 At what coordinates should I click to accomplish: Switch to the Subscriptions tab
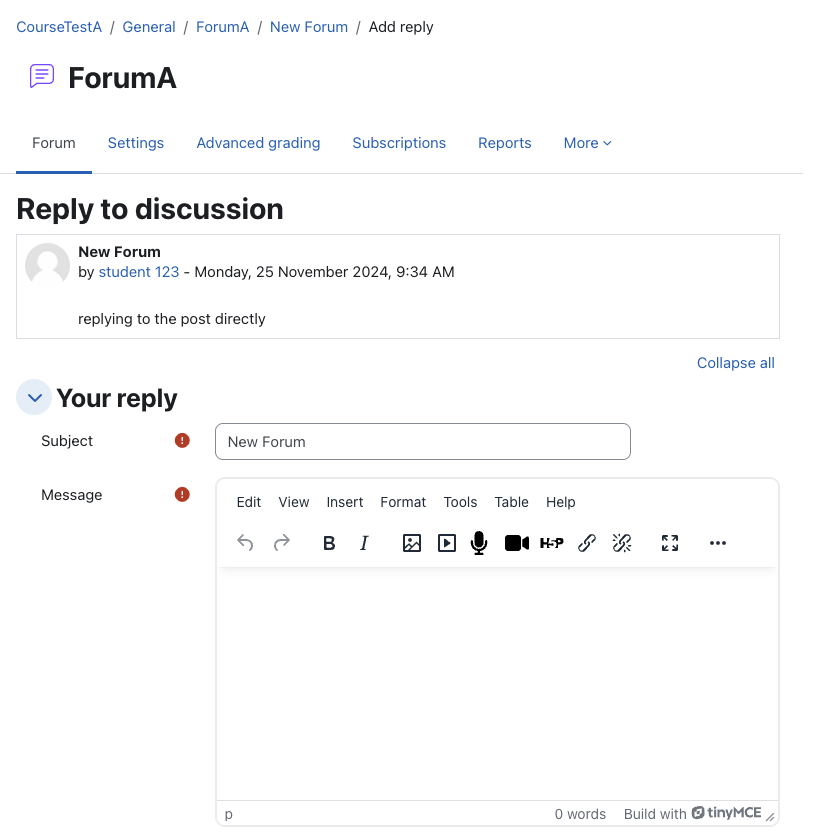399,143
